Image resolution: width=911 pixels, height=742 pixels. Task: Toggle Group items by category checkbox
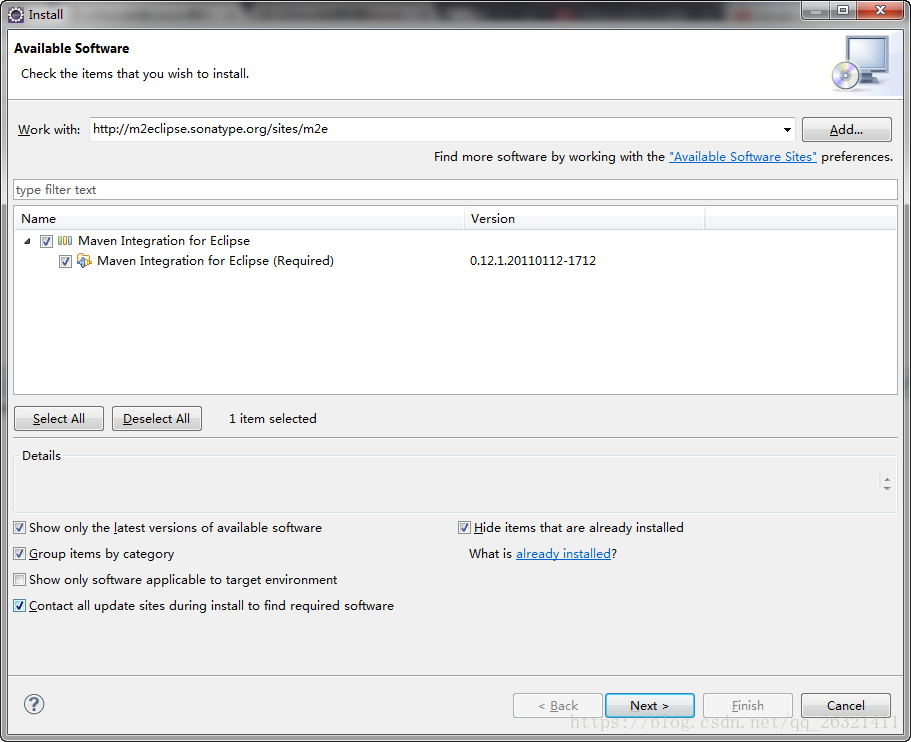point(20,554)
